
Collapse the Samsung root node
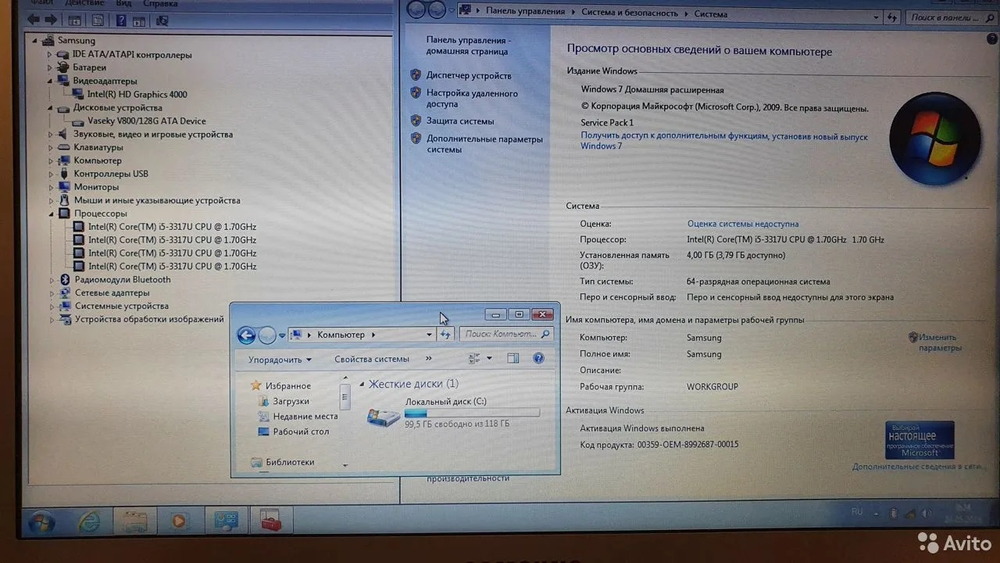(x=34, y=40)
